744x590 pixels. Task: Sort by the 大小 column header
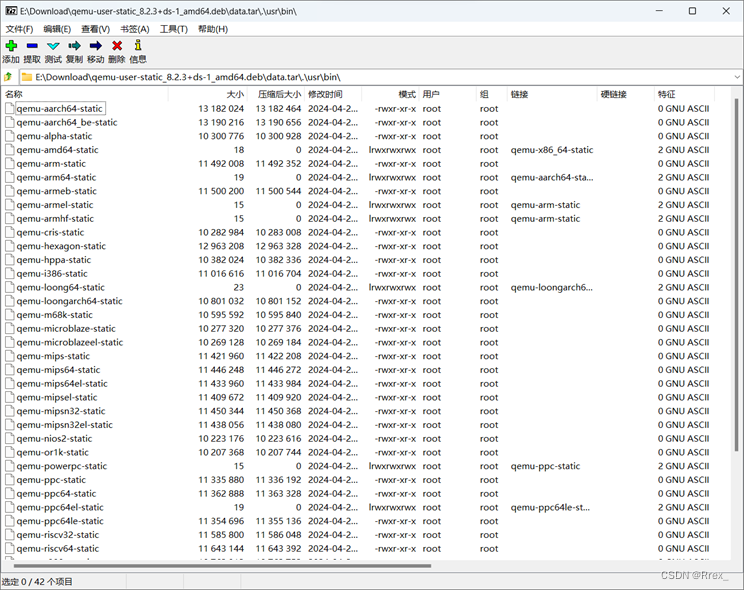coord(208,94)
